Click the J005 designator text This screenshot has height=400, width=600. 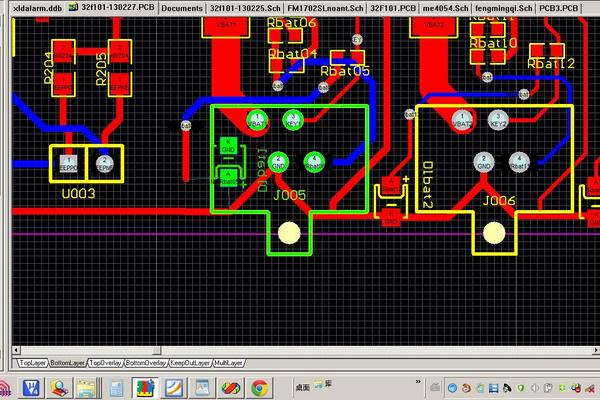coord(290,196)
